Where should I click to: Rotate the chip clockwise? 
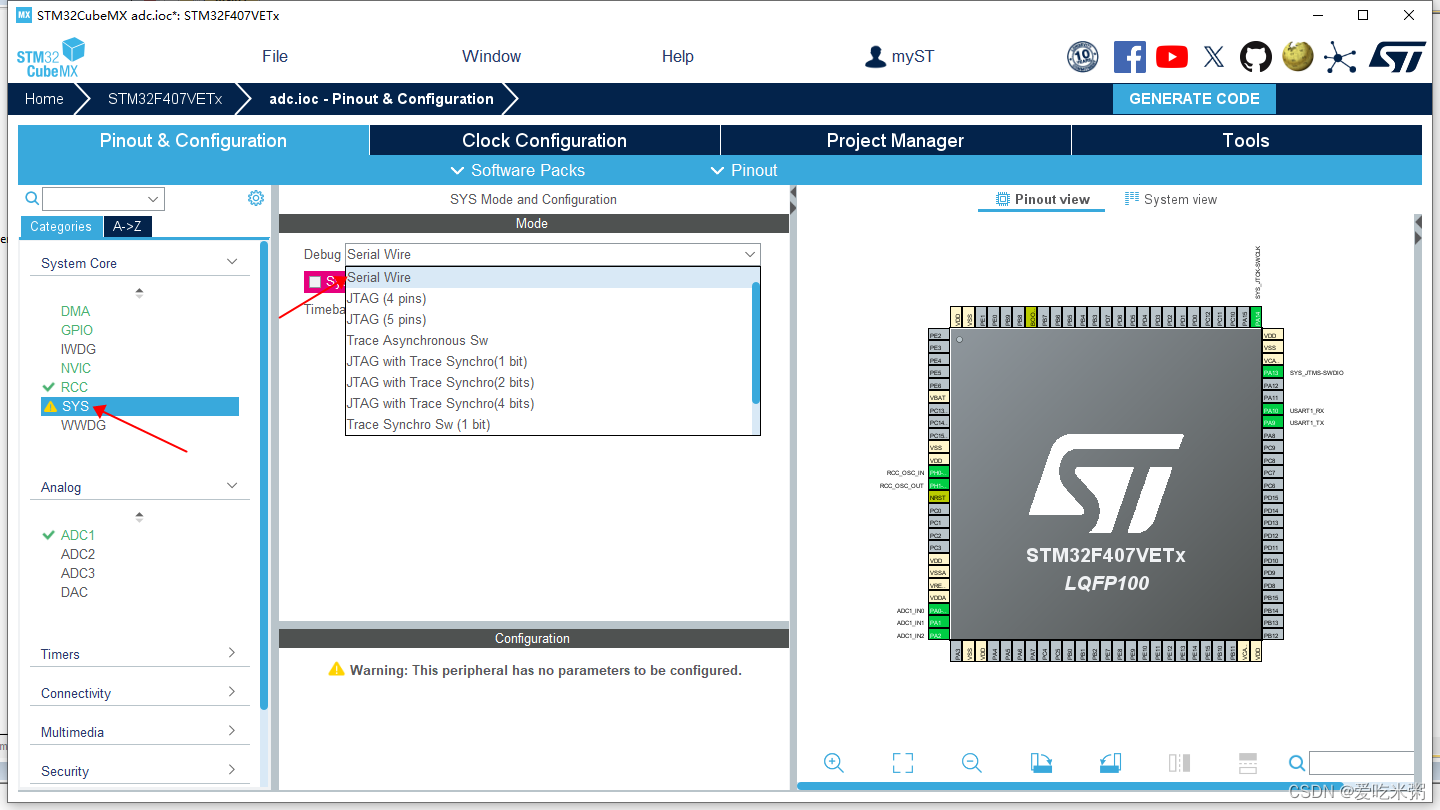click(x=1041, y=763)
